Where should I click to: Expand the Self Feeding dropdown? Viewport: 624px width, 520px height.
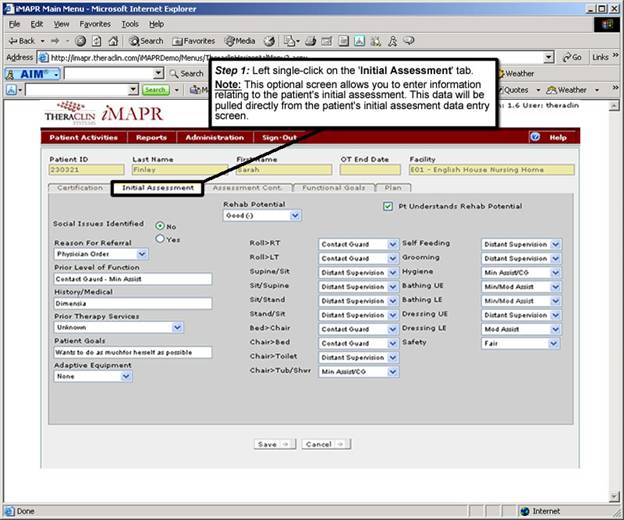(x=556, y=244)
